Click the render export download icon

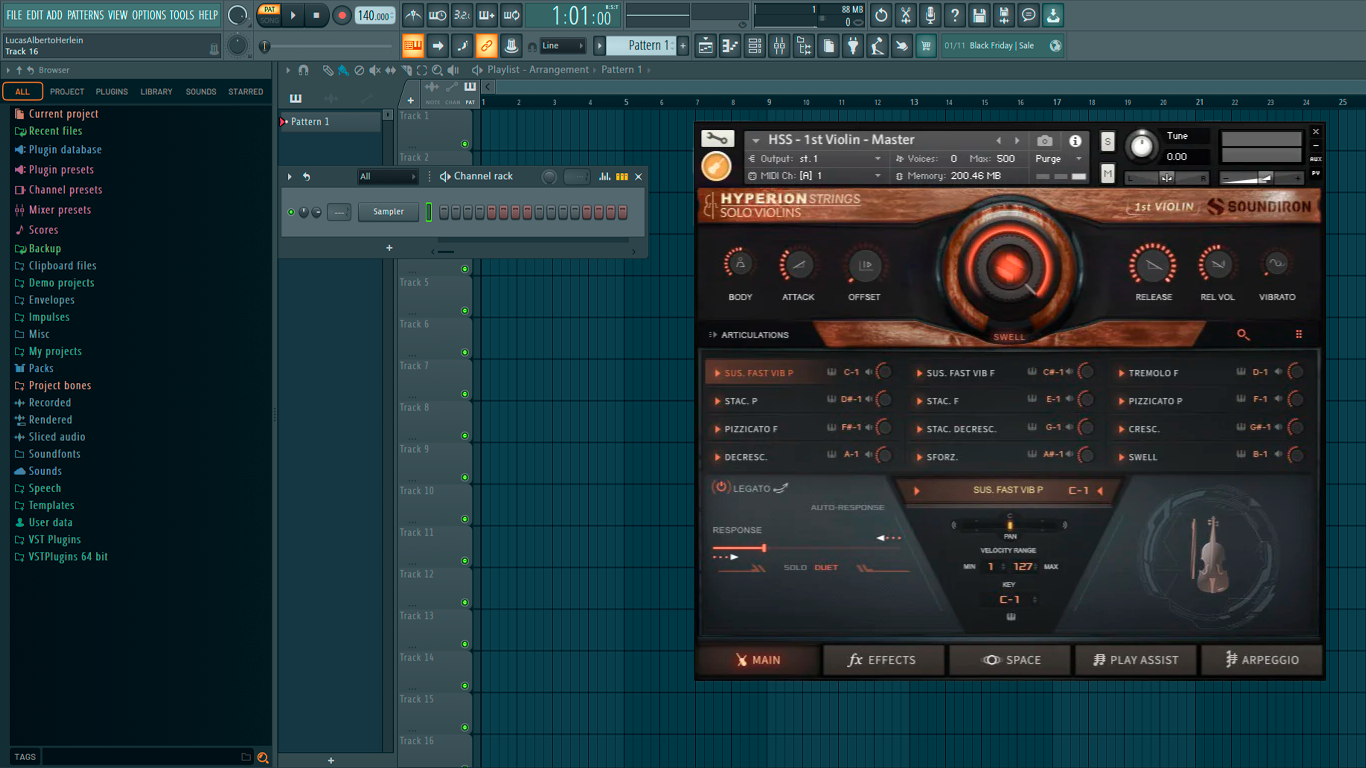click(x=1053, y=15)
